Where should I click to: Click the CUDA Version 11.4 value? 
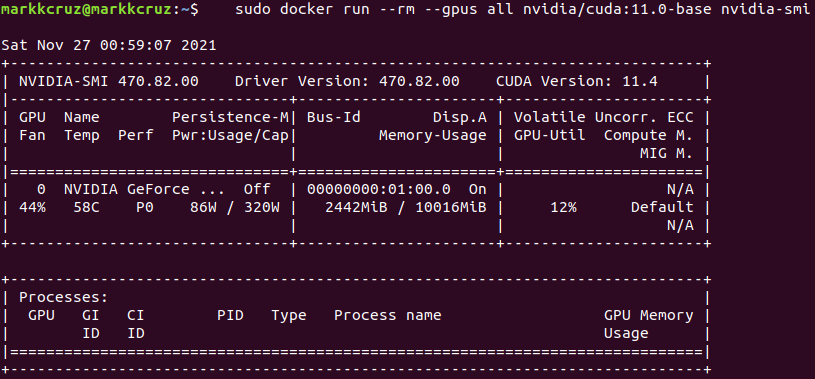[x=577, y=82]
